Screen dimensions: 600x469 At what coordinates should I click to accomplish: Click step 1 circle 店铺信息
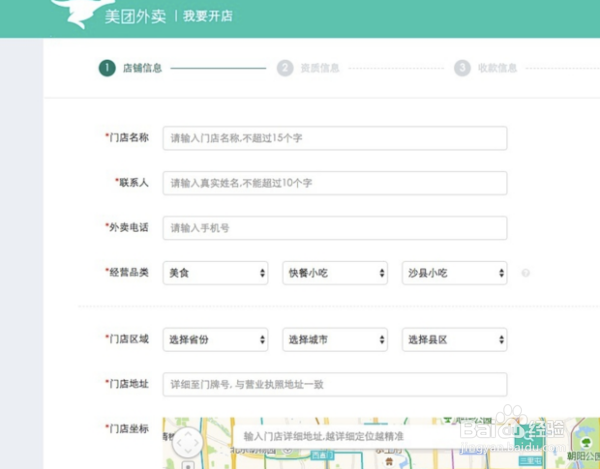tap(107, 68)
